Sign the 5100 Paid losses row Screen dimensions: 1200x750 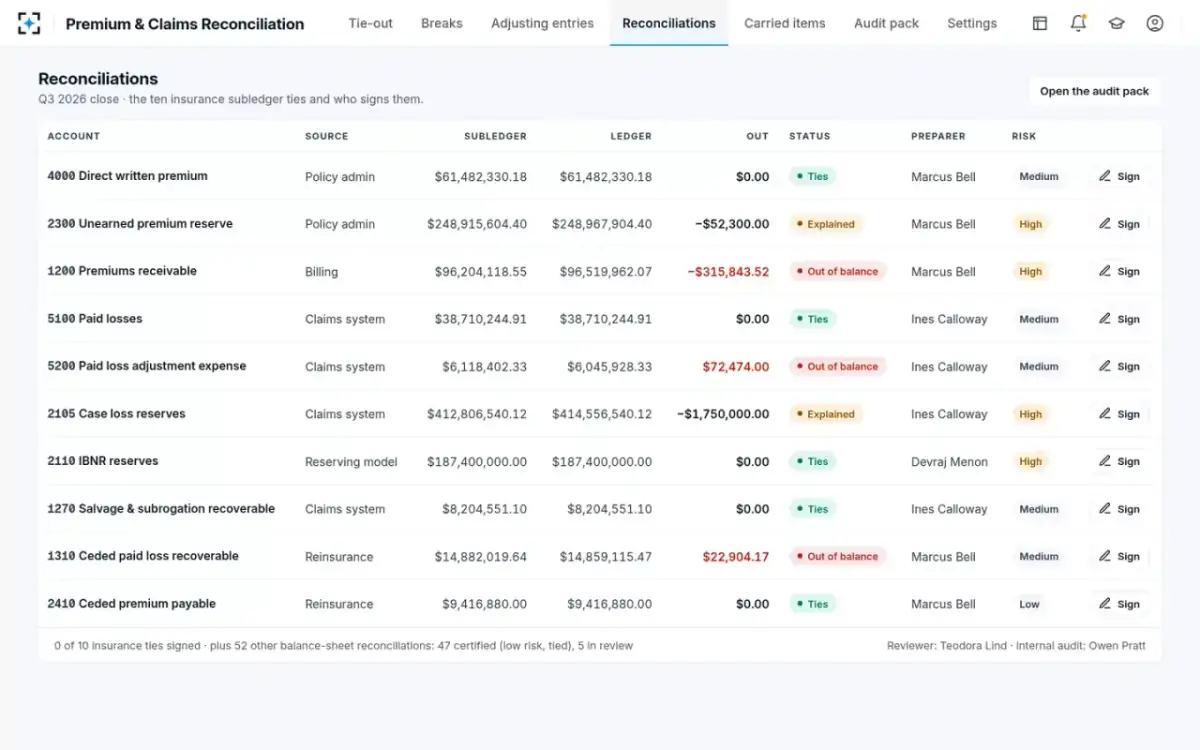pyautogui.click(x=1119, y=319)
